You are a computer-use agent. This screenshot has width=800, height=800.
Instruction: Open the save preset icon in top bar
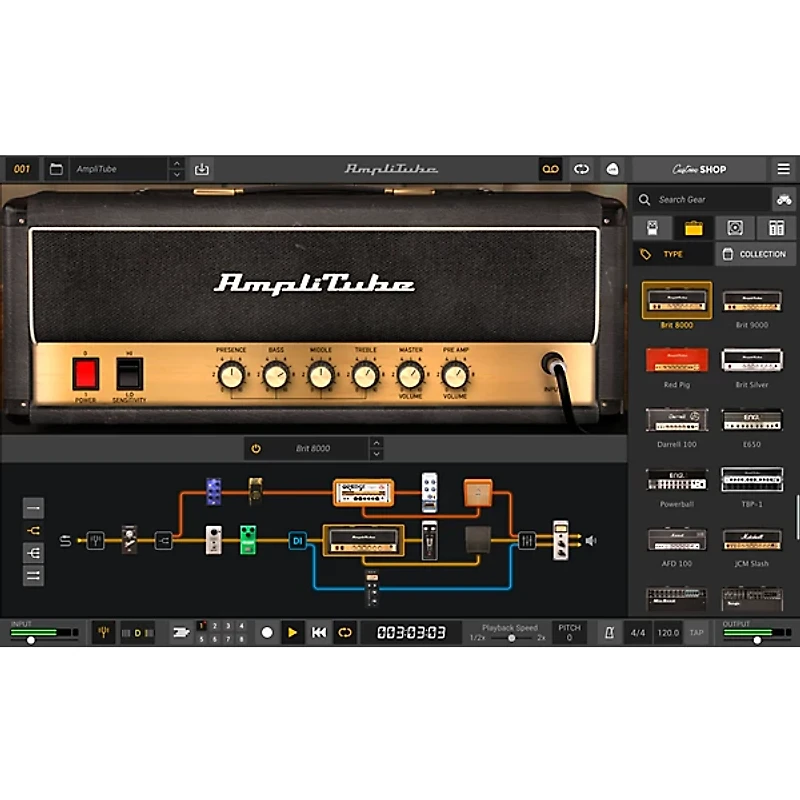coord(202,169)
